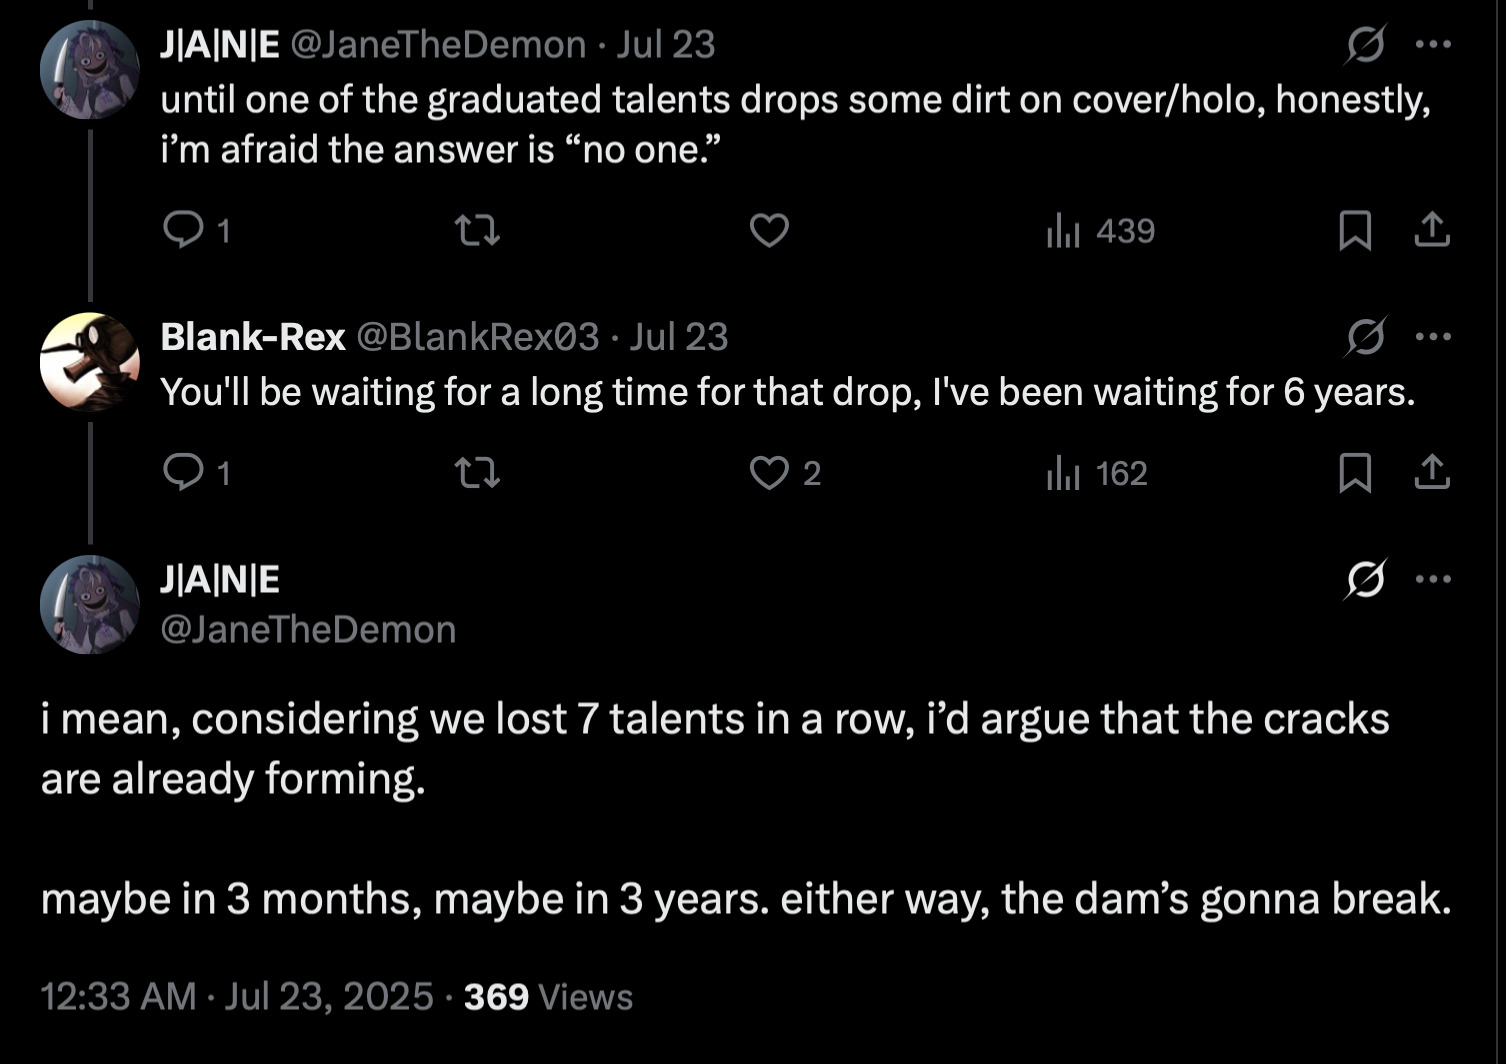
Task: Open more options on main JANE tweet
Action: click(x=1433, y=579)
